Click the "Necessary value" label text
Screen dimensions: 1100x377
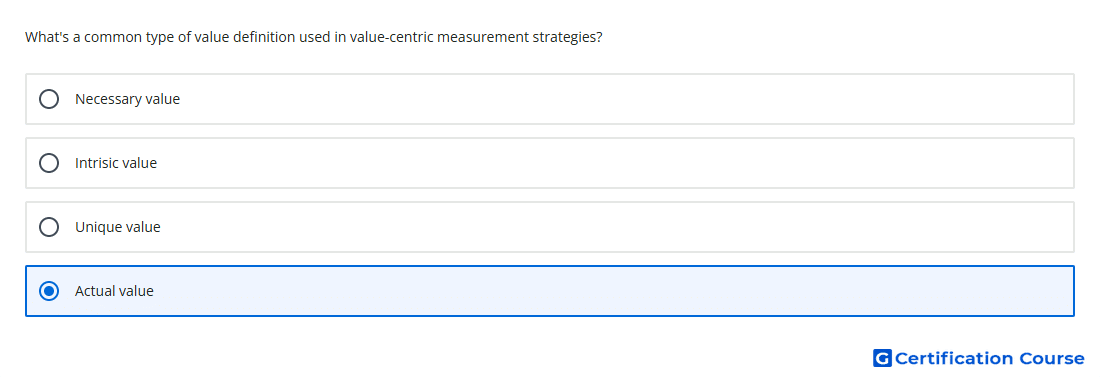[x=127, y=99]
